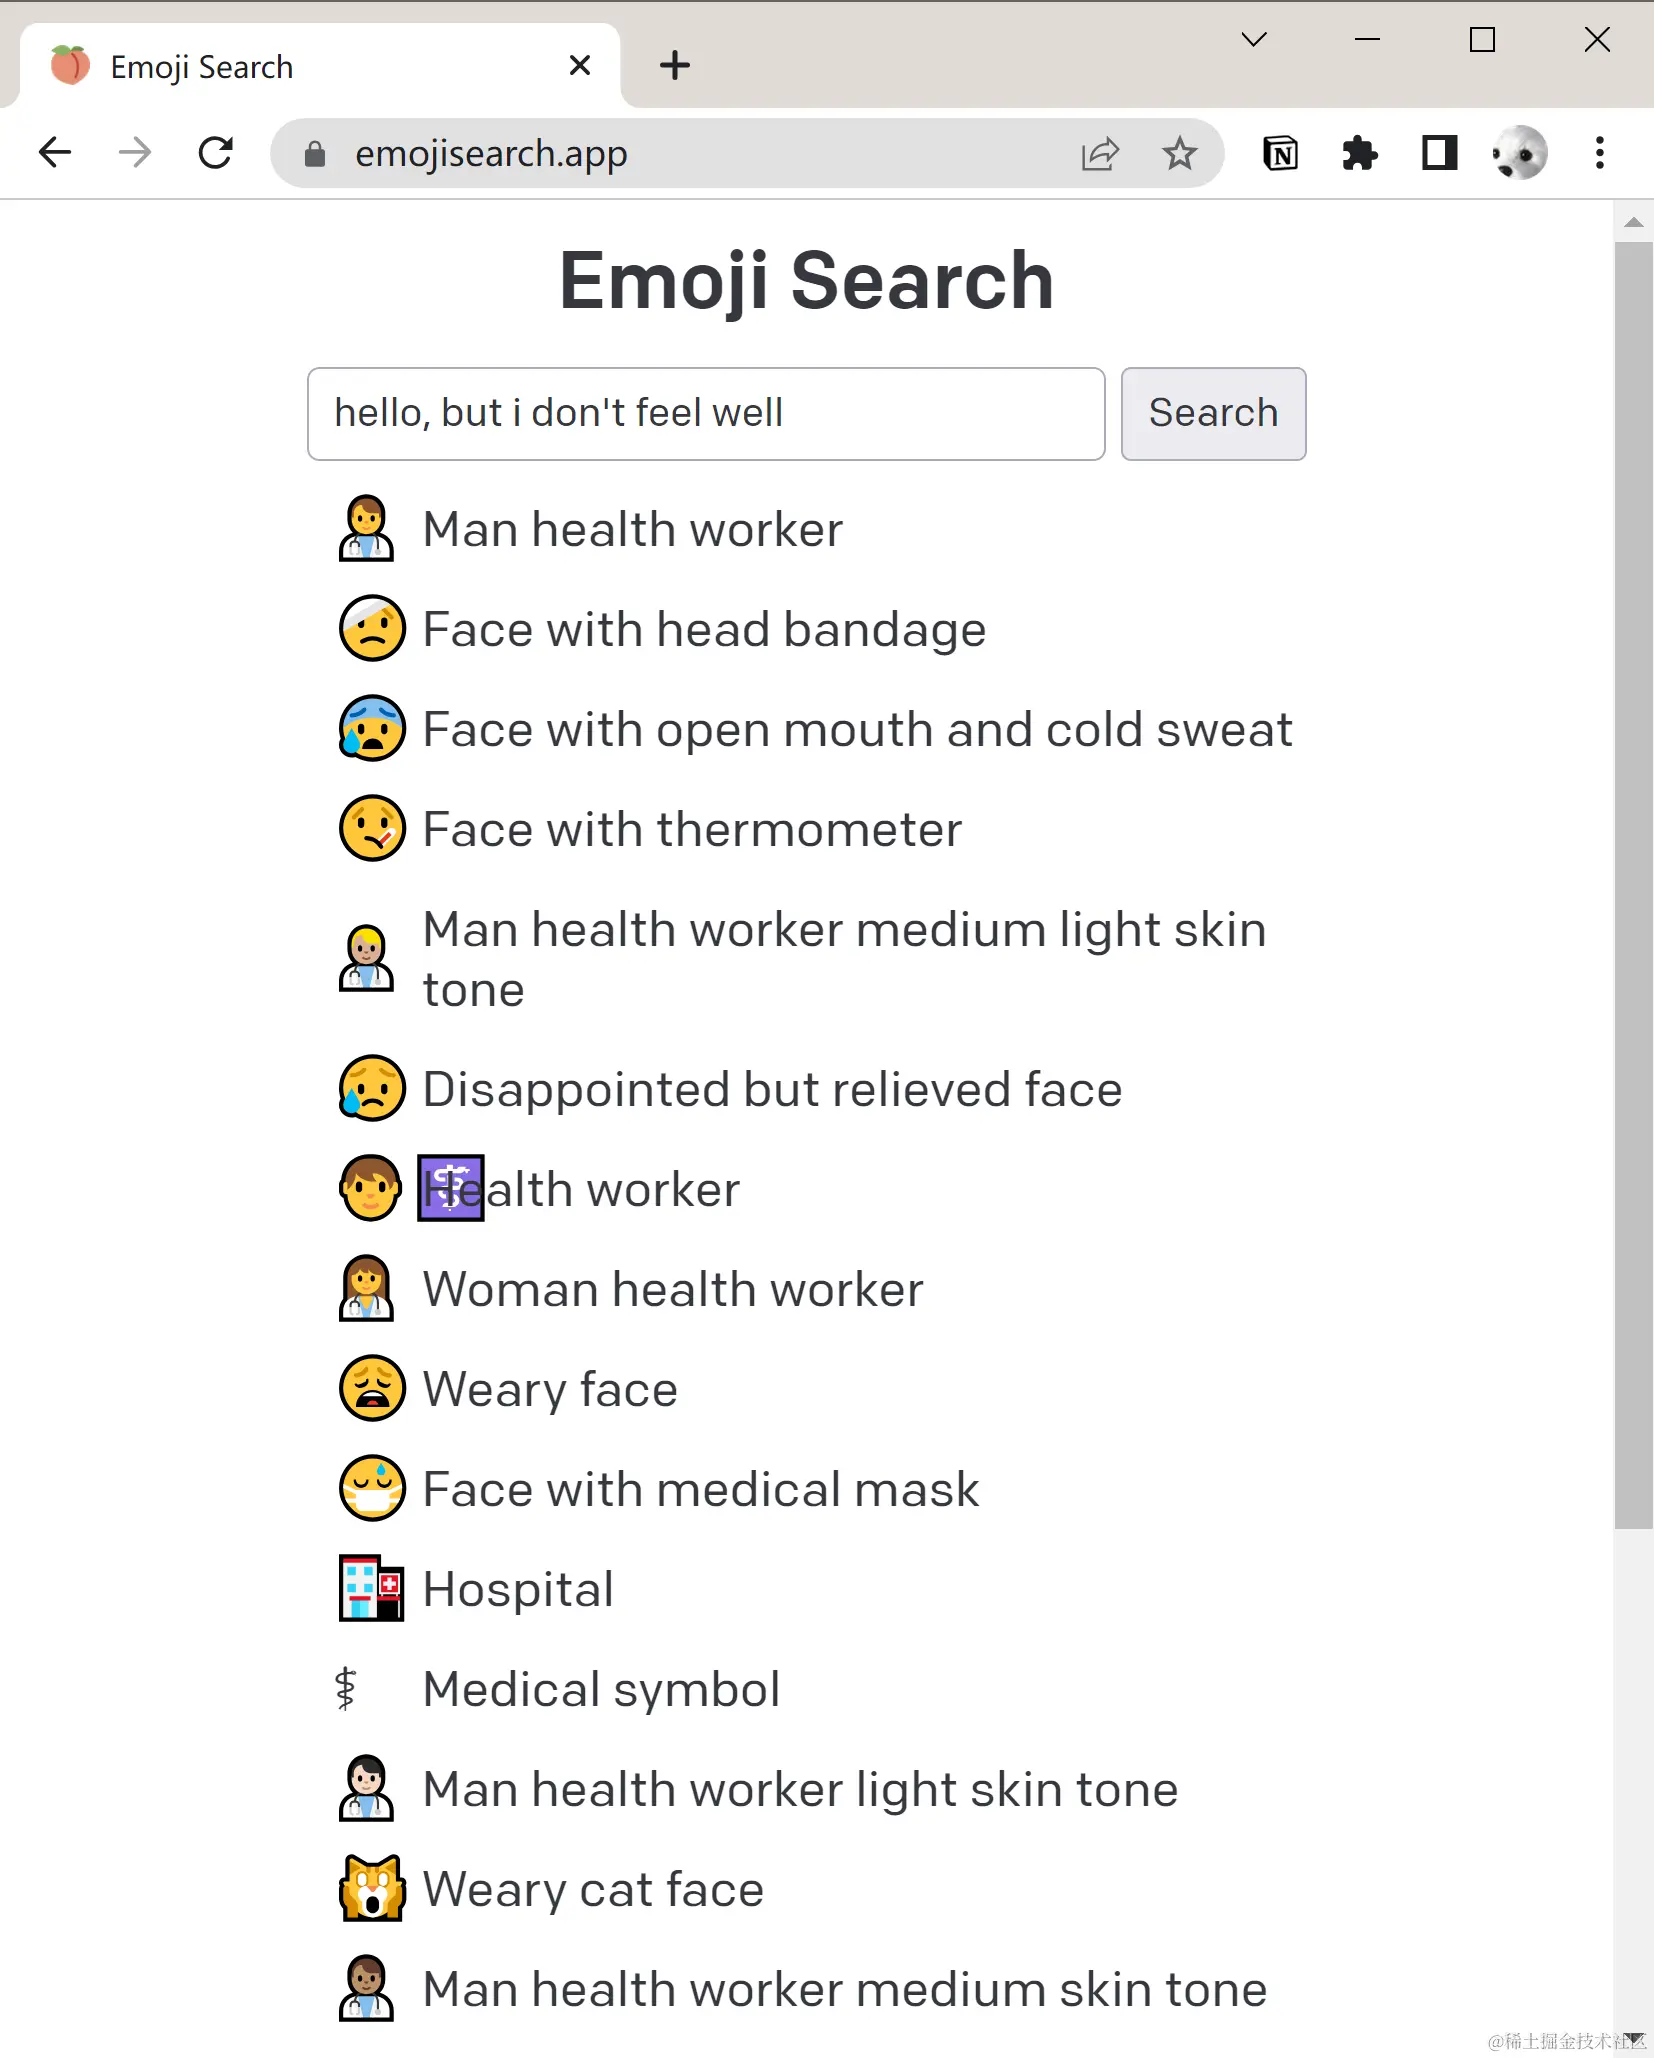Open the Chrome three-dot menu
The height and width of the screenshot is (2058, 1654).
1599,153
